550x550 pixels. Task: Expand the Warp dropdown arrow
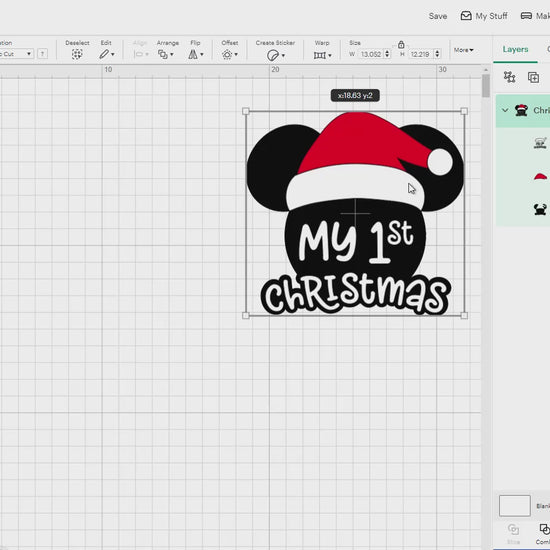coord(330,55)
